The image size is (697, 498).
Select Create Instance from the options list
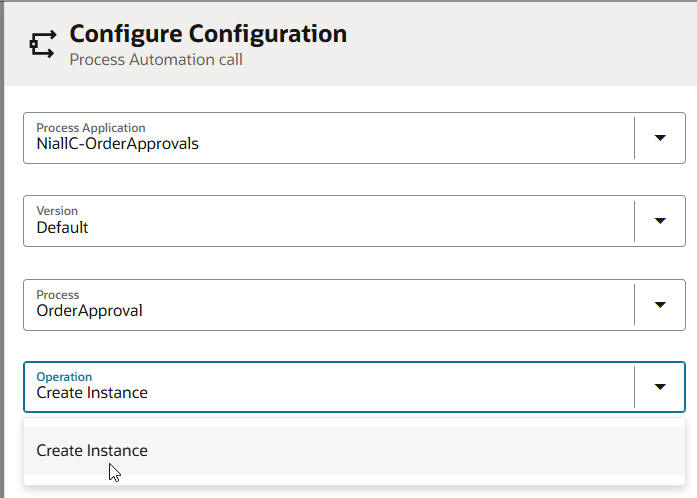pyautogui.click(x=92, y=451)
